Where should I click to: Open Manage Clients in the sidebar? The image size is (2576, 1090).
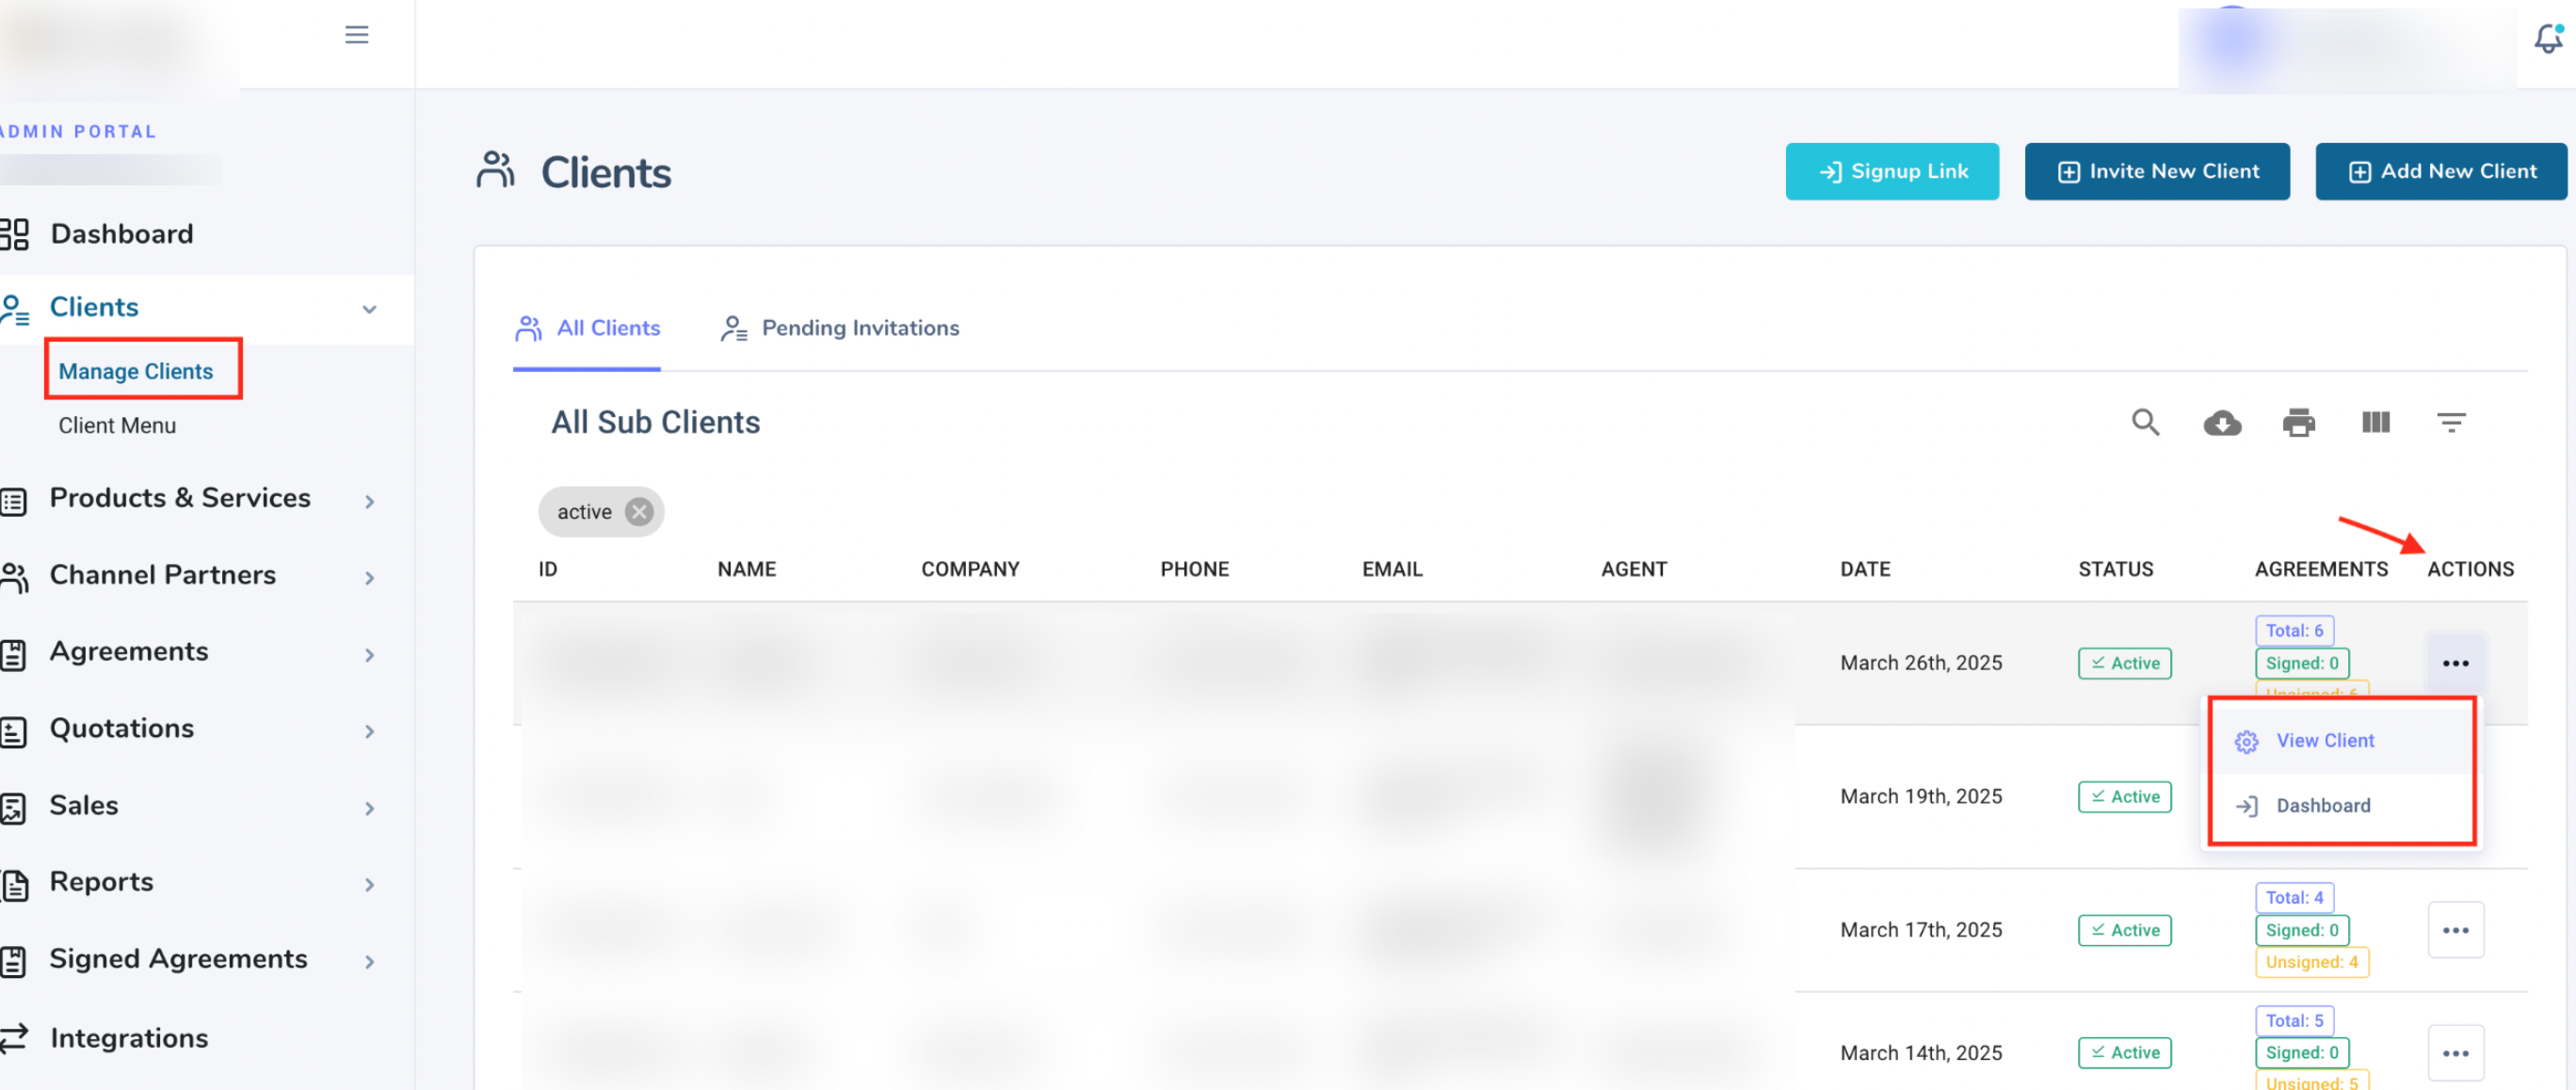click(x=136, y=371)
